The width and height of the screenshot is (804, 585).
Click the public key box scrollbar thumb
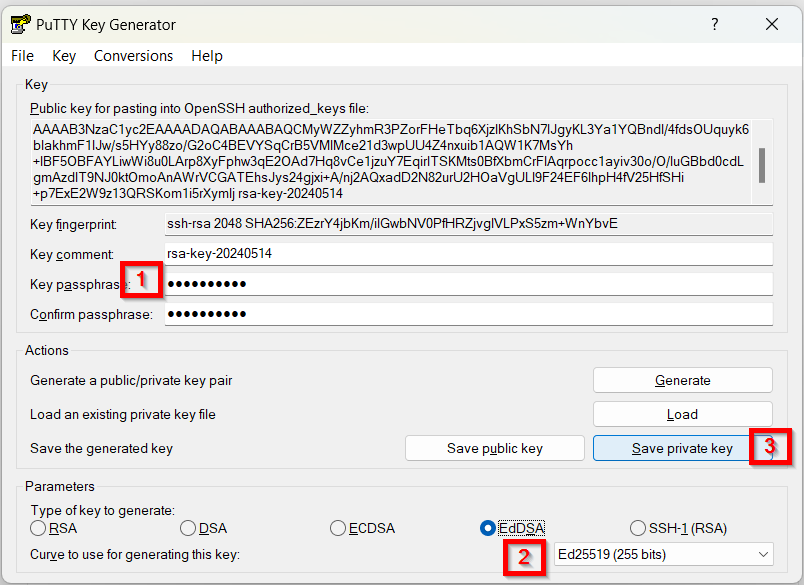762,165
